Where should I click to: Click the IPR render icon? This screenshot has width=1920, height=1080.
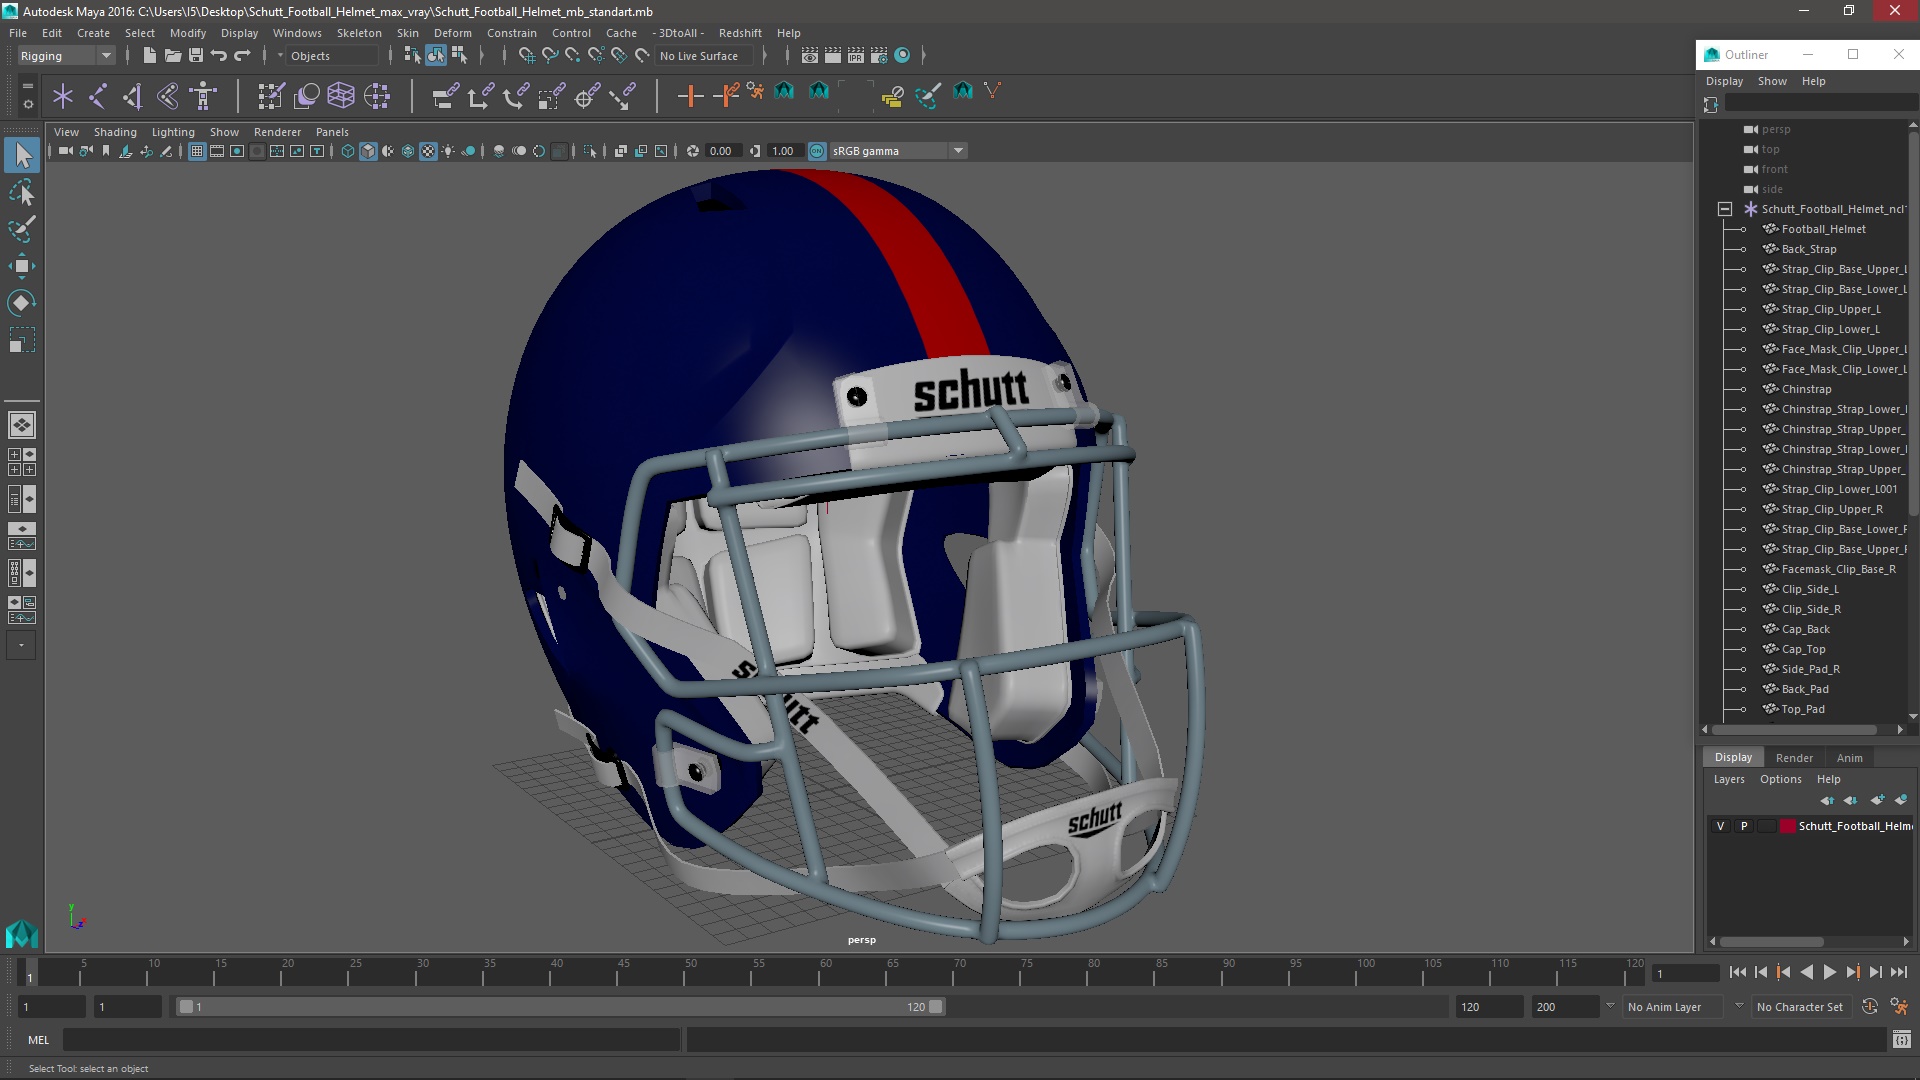pyautogui.click(x=856, y=56)
